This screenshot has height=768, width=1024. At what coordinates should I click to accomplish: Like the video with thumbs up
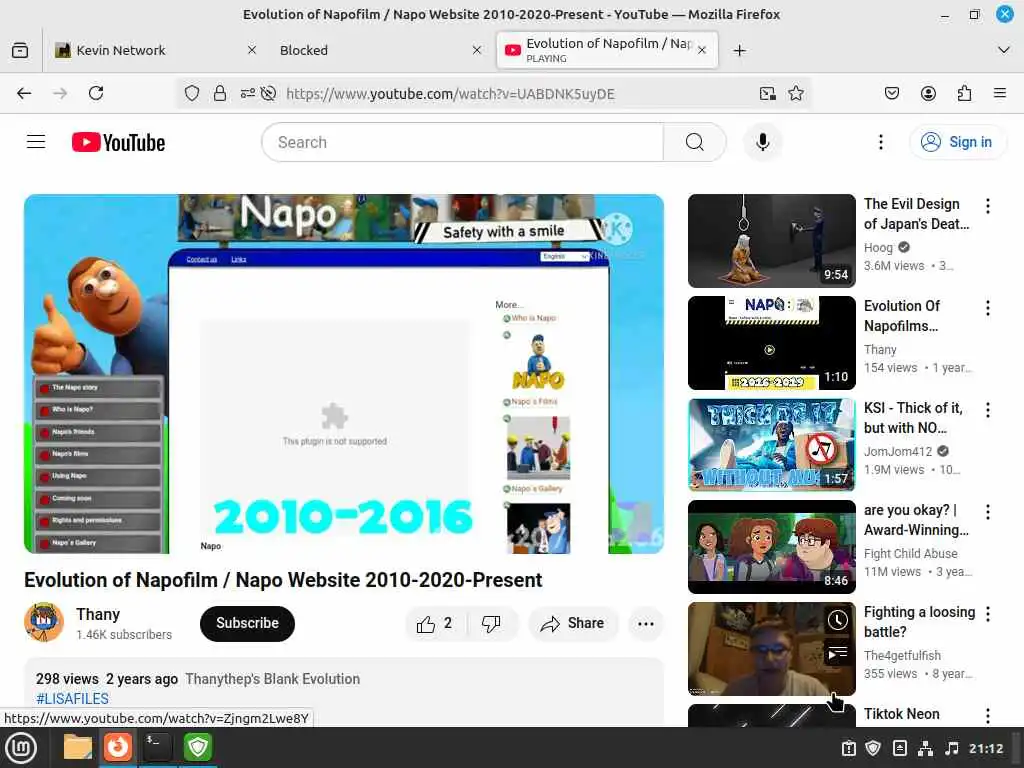[x=435, y=624]
